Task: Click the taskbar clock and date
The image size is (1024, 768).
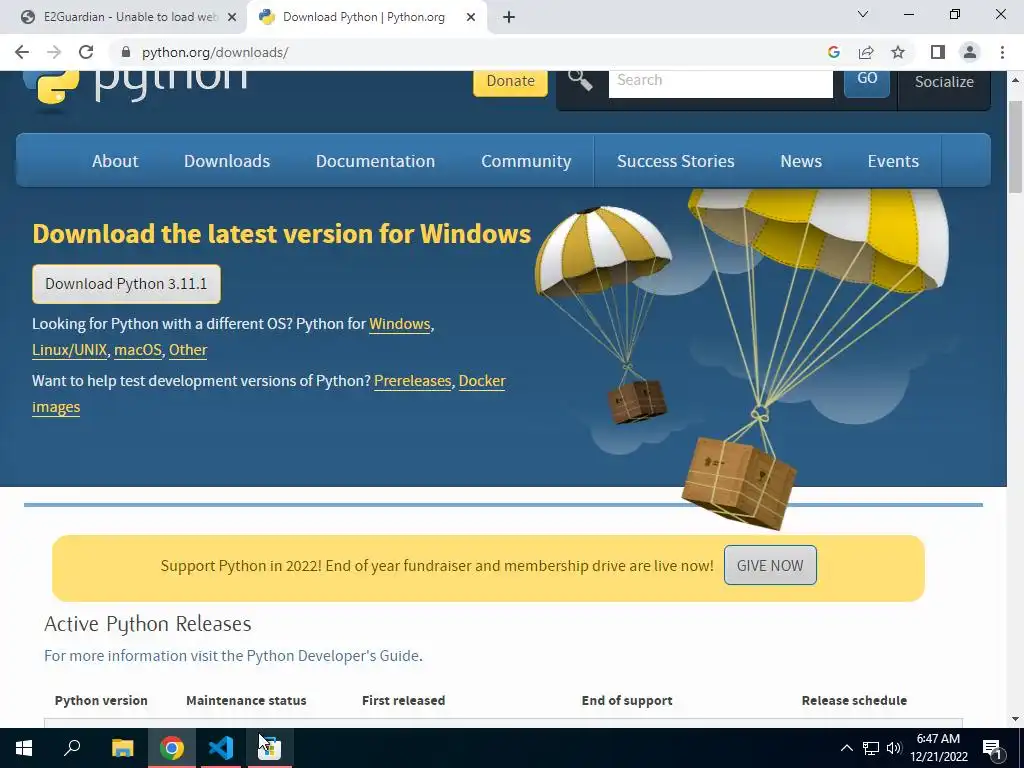Action: (x=938, y=748)
